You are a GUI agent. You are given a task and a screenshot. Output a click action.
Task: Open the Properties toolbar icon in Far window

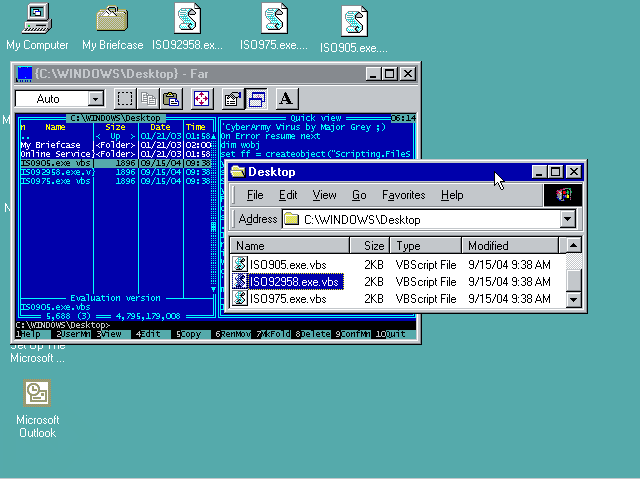pos(233,99)
